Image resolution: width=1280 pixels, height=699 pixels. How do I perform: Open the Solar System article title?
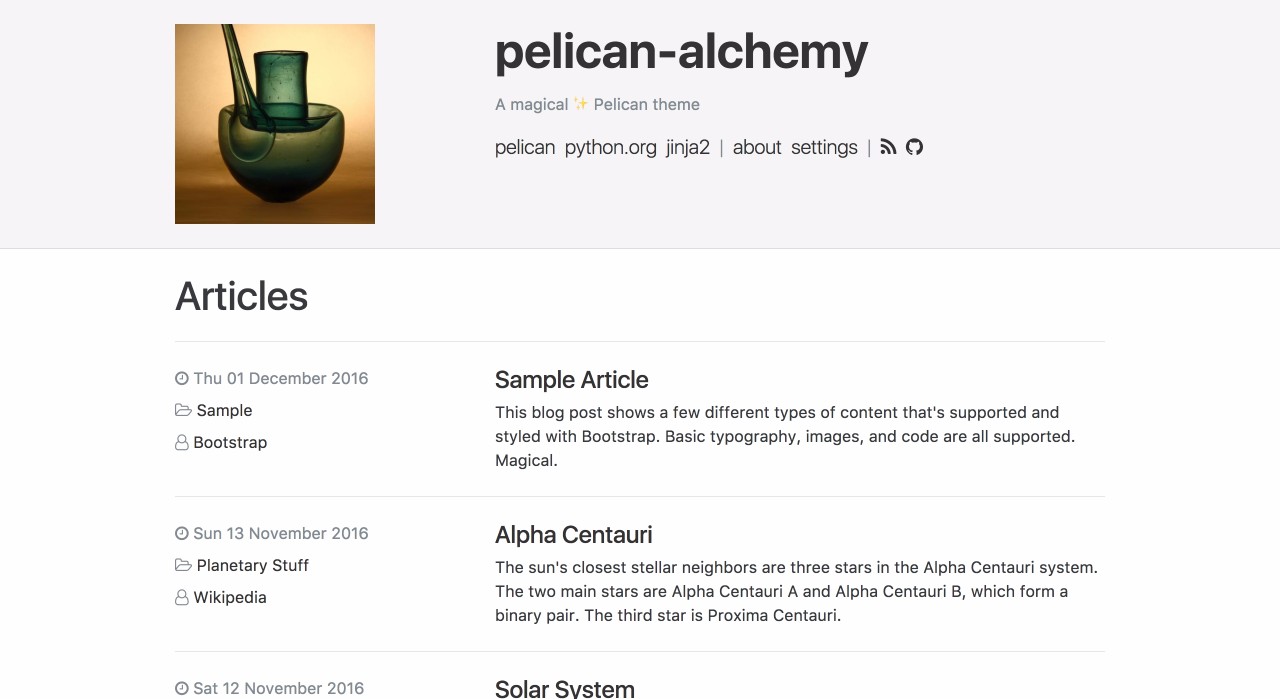(x=564, y=688)
